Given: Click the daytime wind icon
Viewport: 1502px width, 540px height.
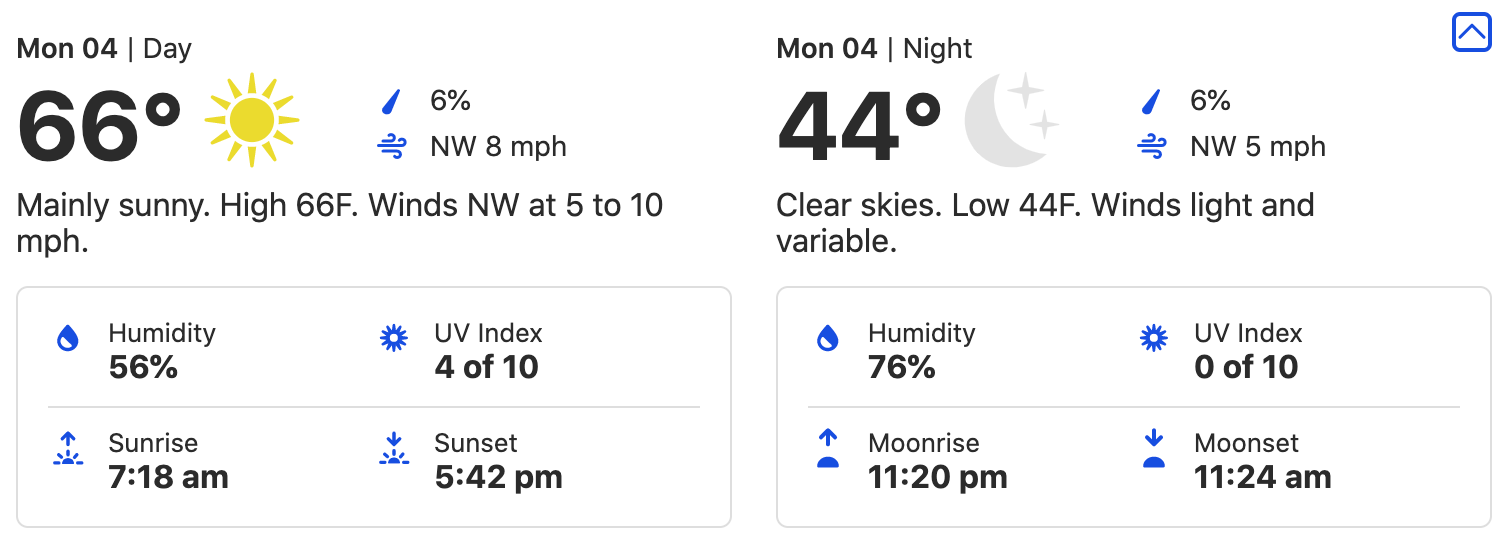Looking at the screenshot, I should pos(391,147).
